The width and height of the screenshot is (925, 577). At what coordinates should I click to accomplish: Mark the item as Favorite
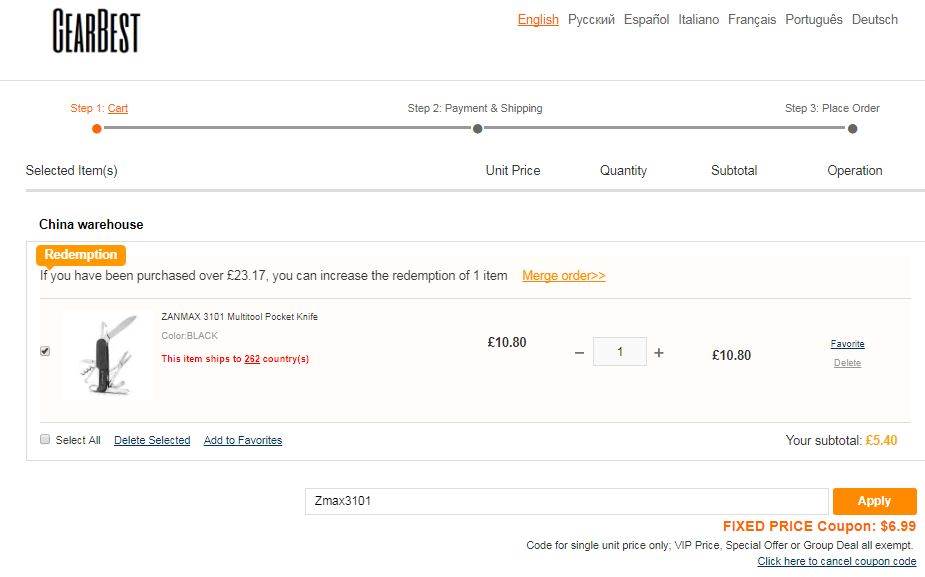click(847, 344)
